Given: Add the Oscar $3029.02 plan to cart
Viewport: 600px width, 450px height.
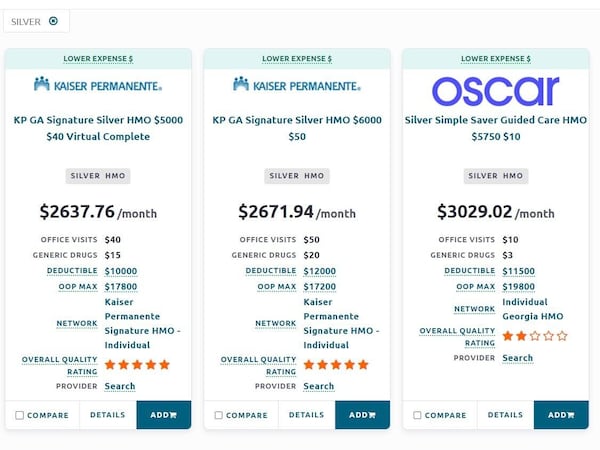Looking at the screenshot, I should pos(561,415).
